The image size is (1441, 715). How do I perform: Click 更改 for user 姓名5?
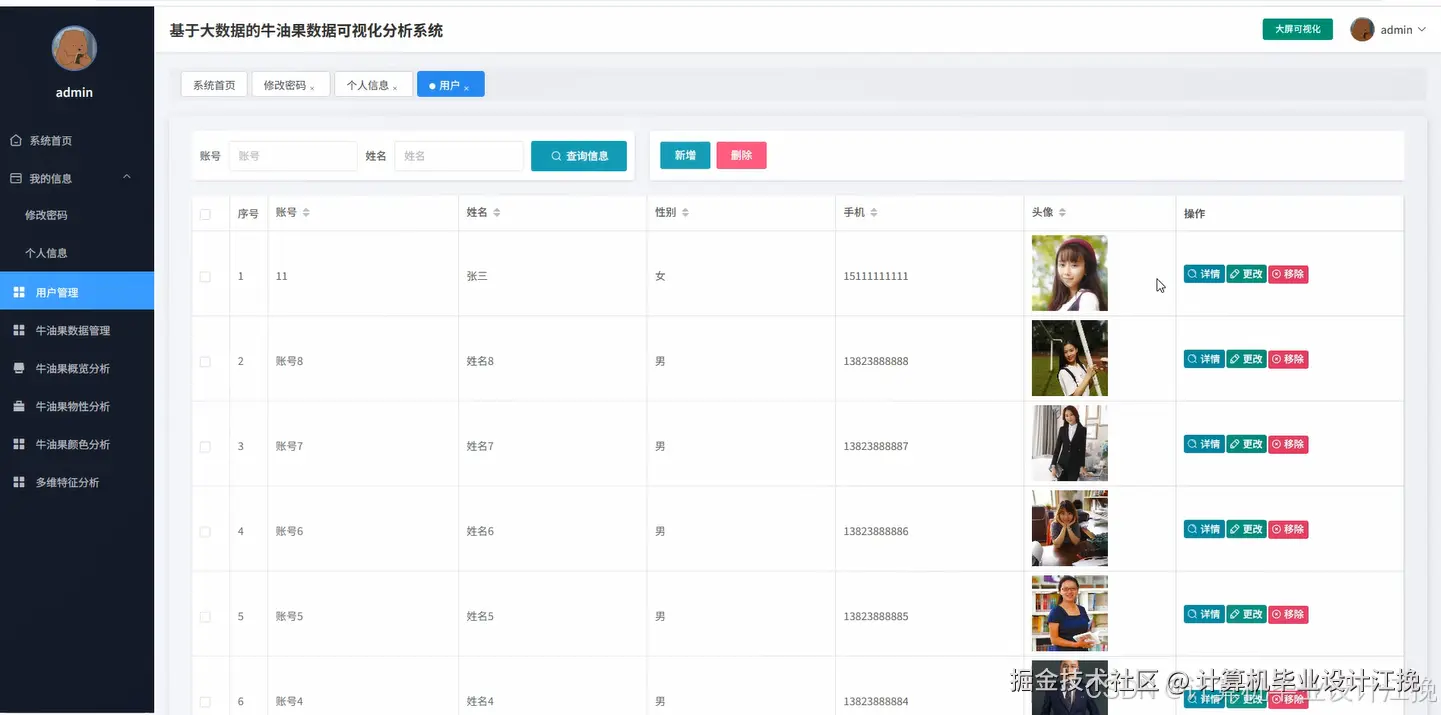(x=1247, y=614)
